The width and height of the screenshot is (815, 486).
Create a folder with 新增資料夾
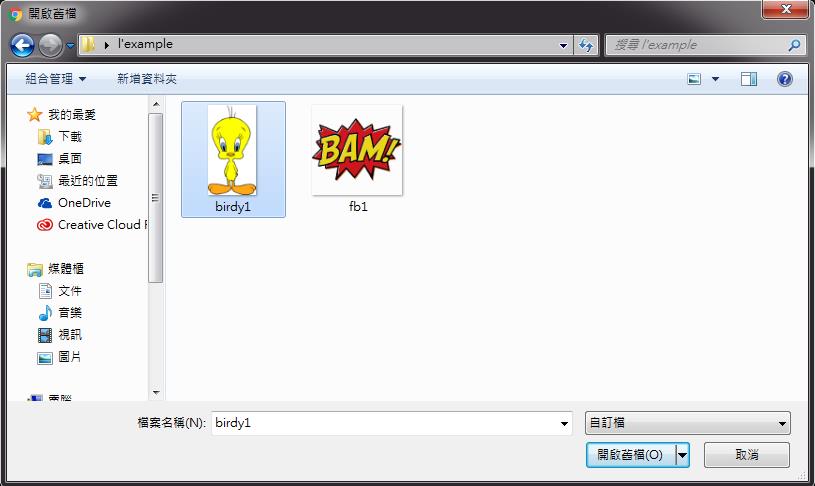coord(147,79)
